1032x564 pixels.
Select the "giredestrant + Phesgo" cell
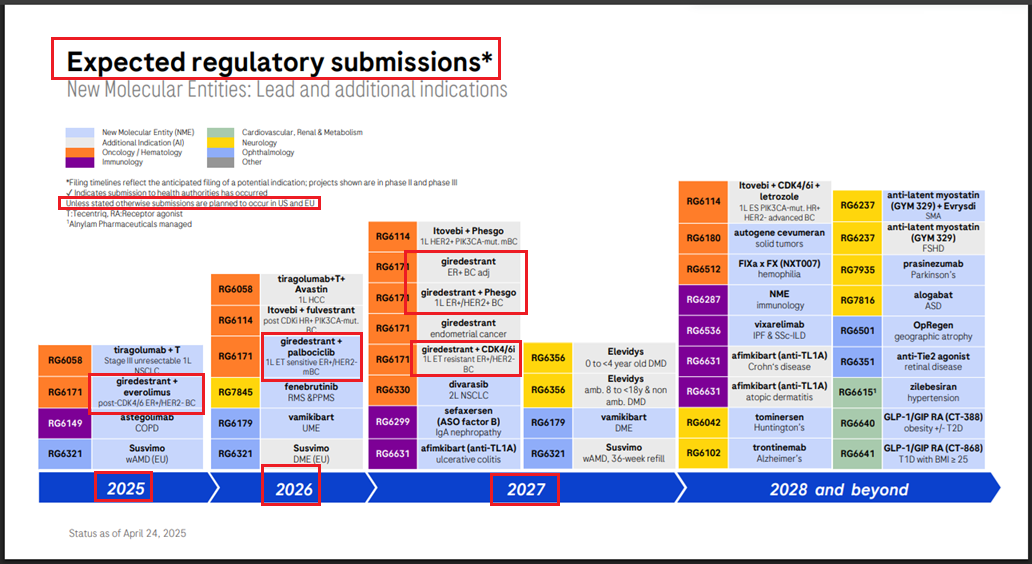pyautogui.click(x=469, y=297)
